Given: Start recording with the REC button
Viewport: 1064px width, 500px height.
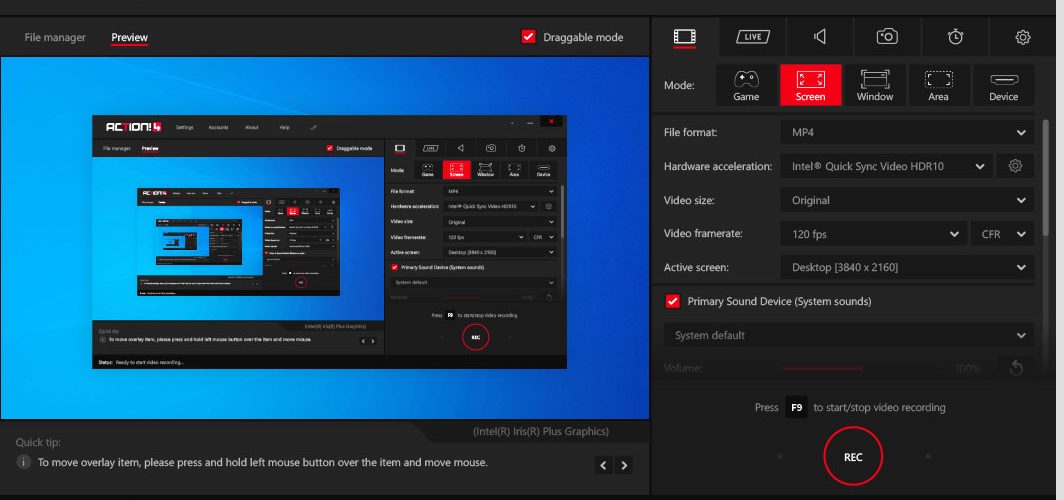Looking at the screenshot, I should (853, 457).
